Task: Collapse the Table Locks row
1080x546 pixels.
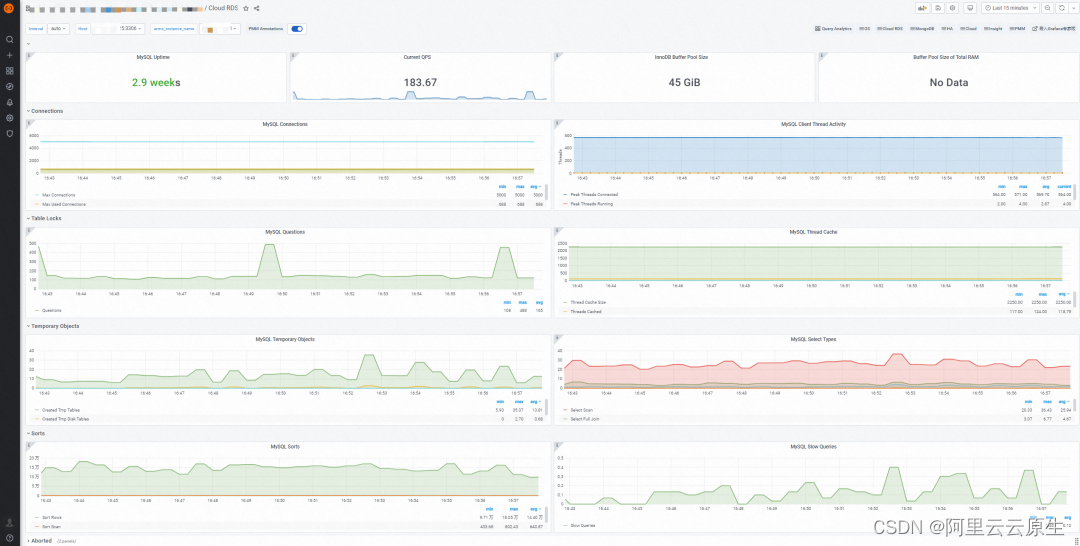Action: click(x=45, y=218)
